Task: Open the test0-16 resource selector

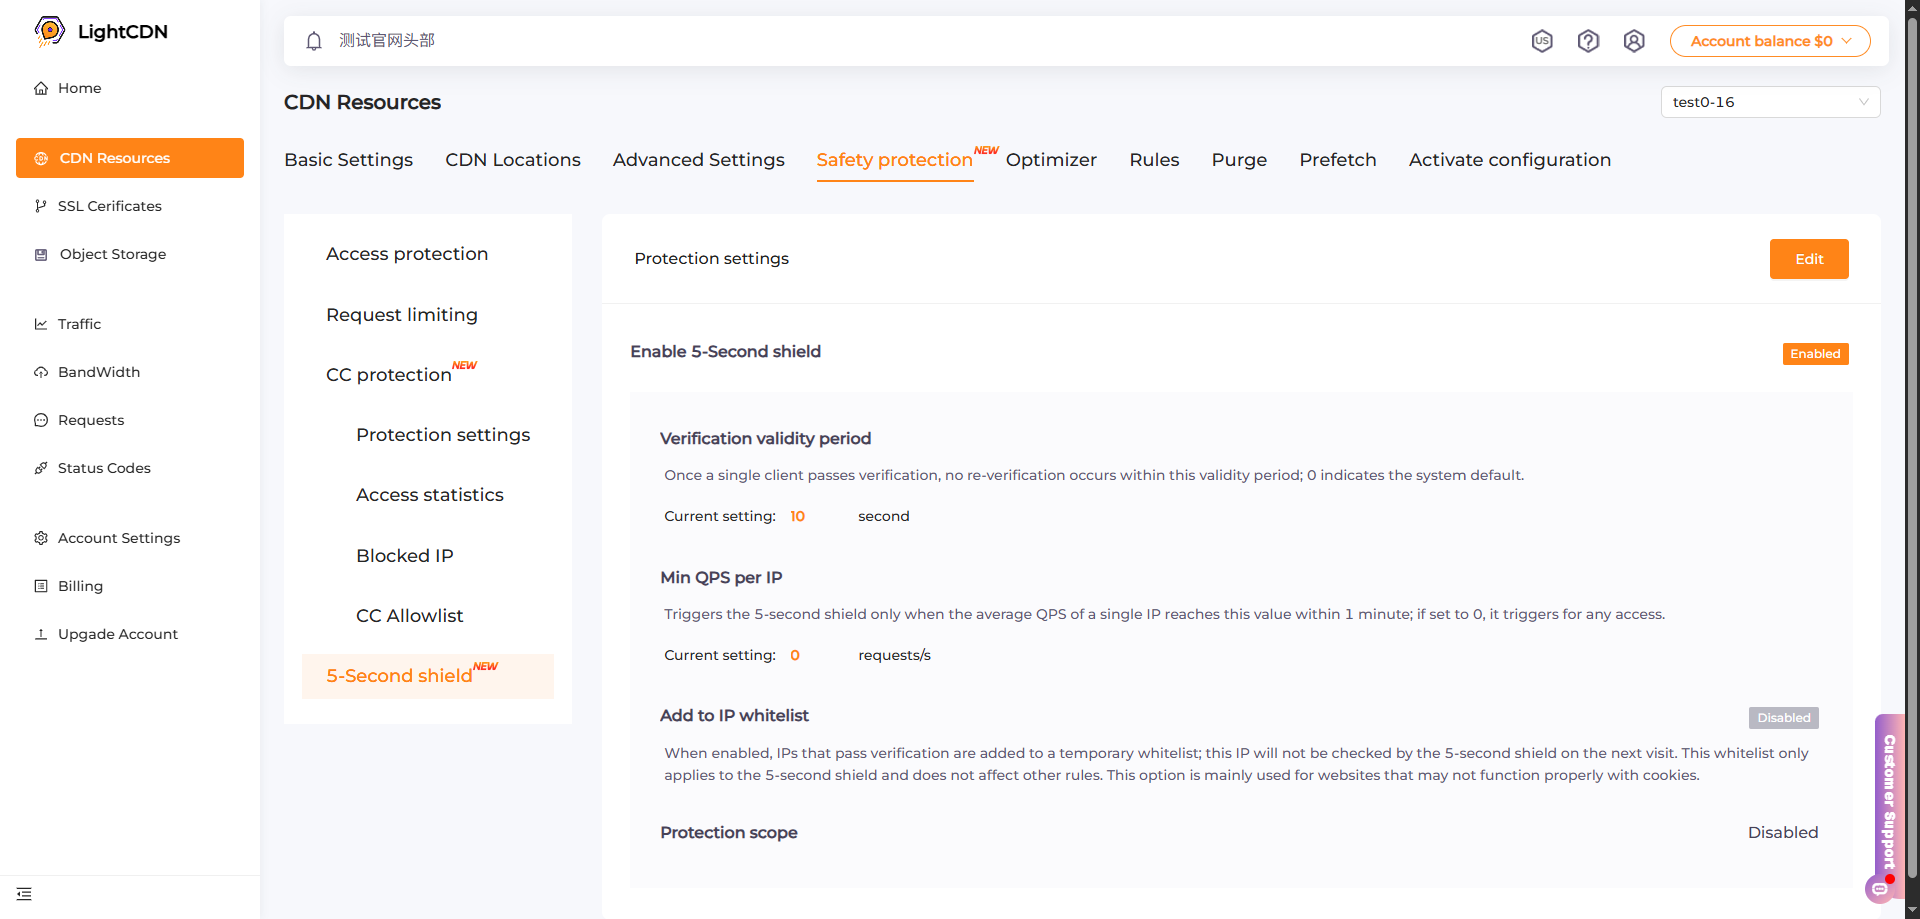Action: pyautogui.click(x=1769, y=102)
